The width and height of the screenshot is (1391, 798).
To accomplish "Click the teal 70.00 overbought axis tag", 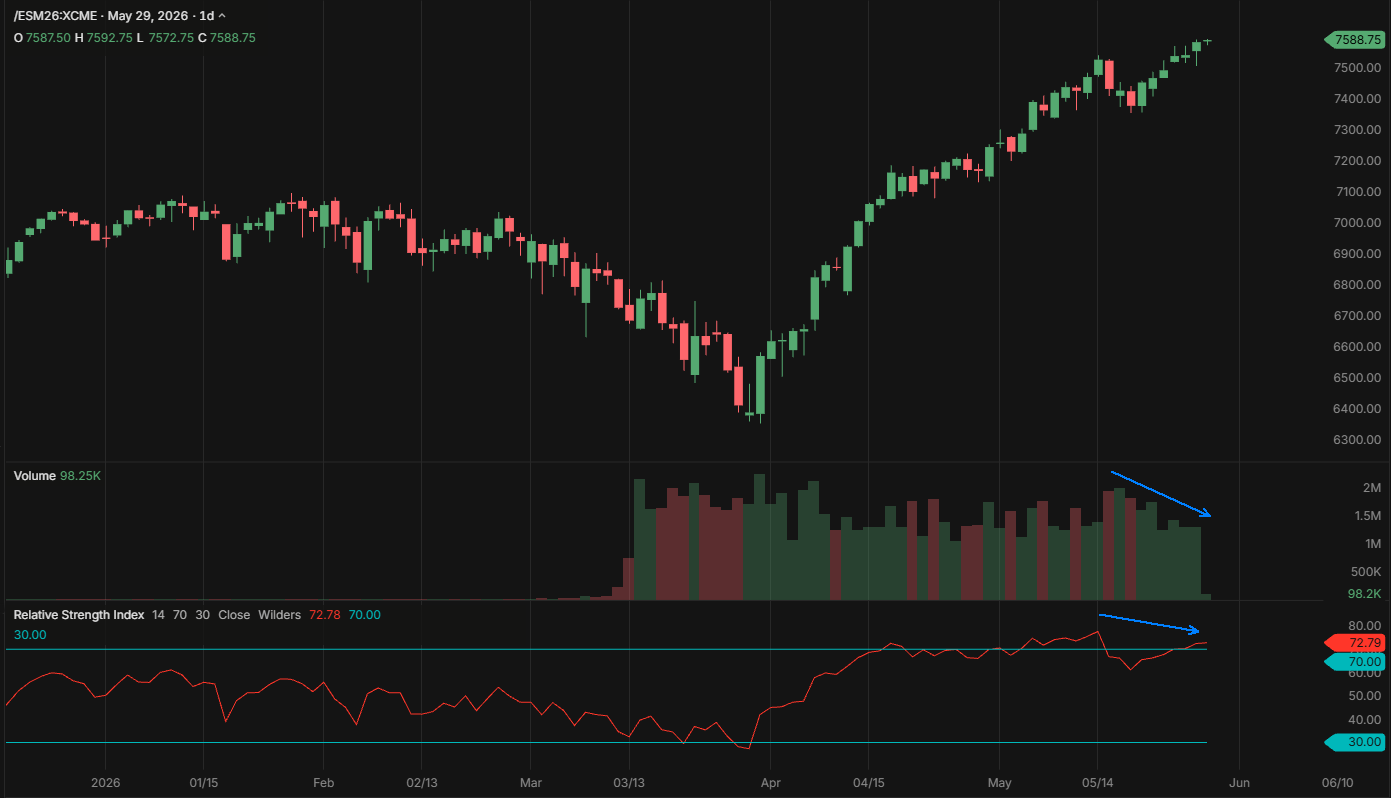I will [1354, 662].
